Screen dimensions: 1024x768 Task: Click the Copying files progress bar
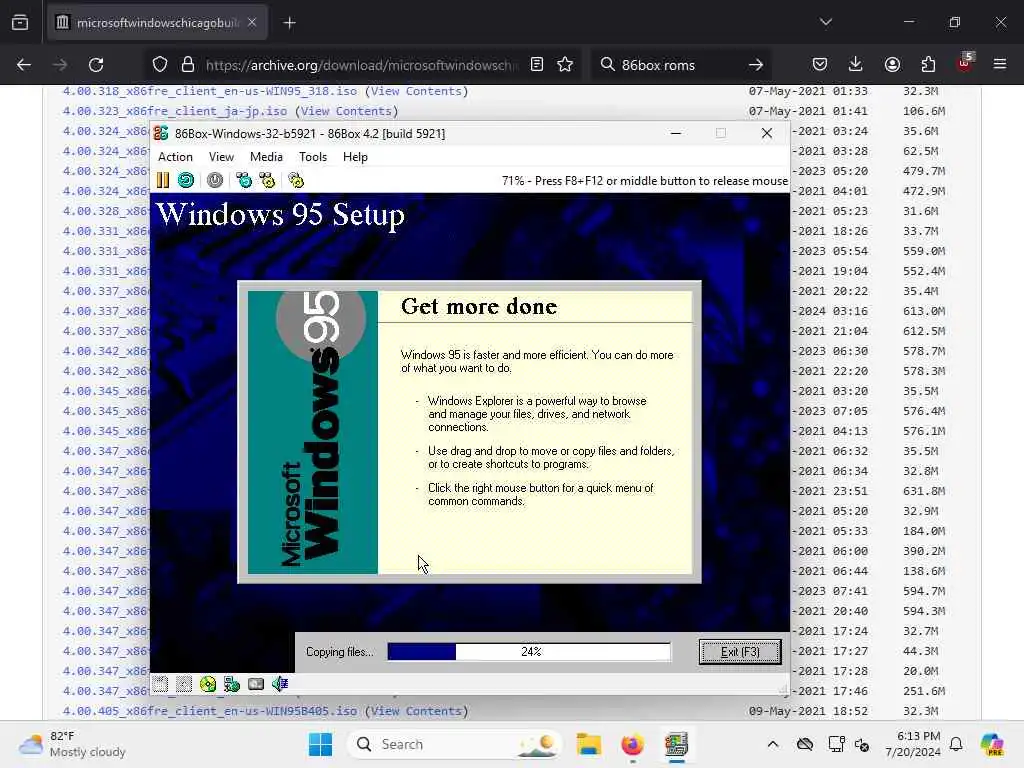[529, 652]
